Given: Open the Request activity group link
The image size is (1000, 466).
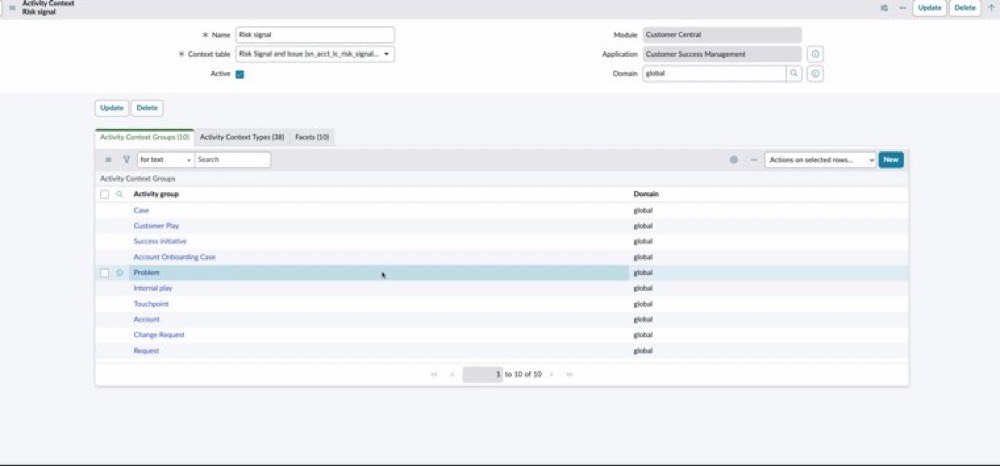Looking at the screenshot, I should pyautogui.click(x=146, y=351).
